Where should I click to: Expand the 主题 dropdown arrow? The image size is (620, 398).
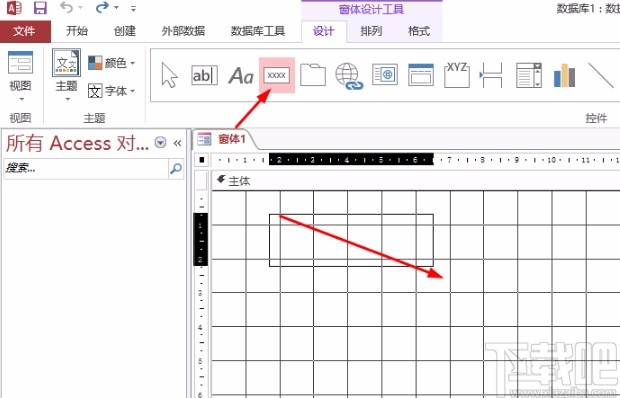[67, 99]
